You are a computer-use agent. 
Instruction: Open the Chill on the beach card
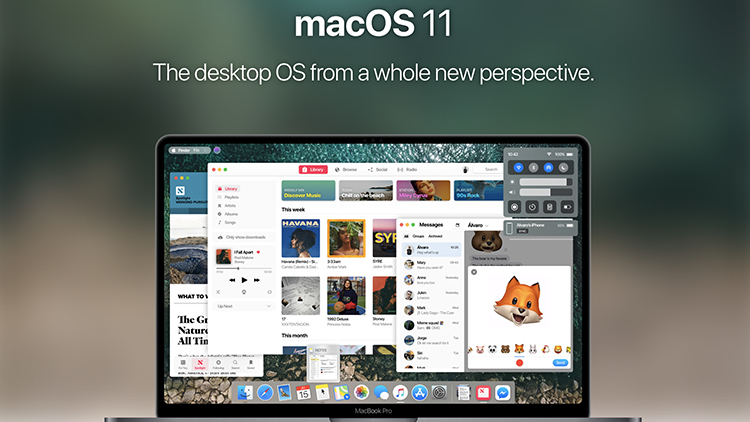click(x=365, y=190)
